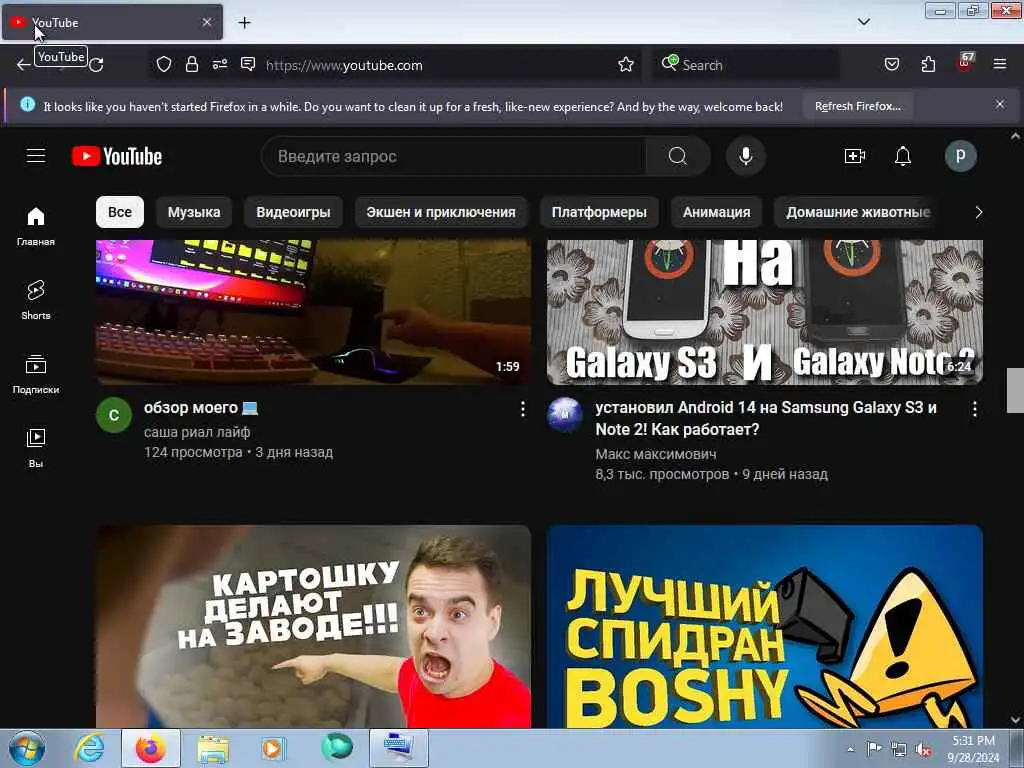1024x768 pixels.
Task: Open the tracking protection shield icon
Action: pos(164,64)
